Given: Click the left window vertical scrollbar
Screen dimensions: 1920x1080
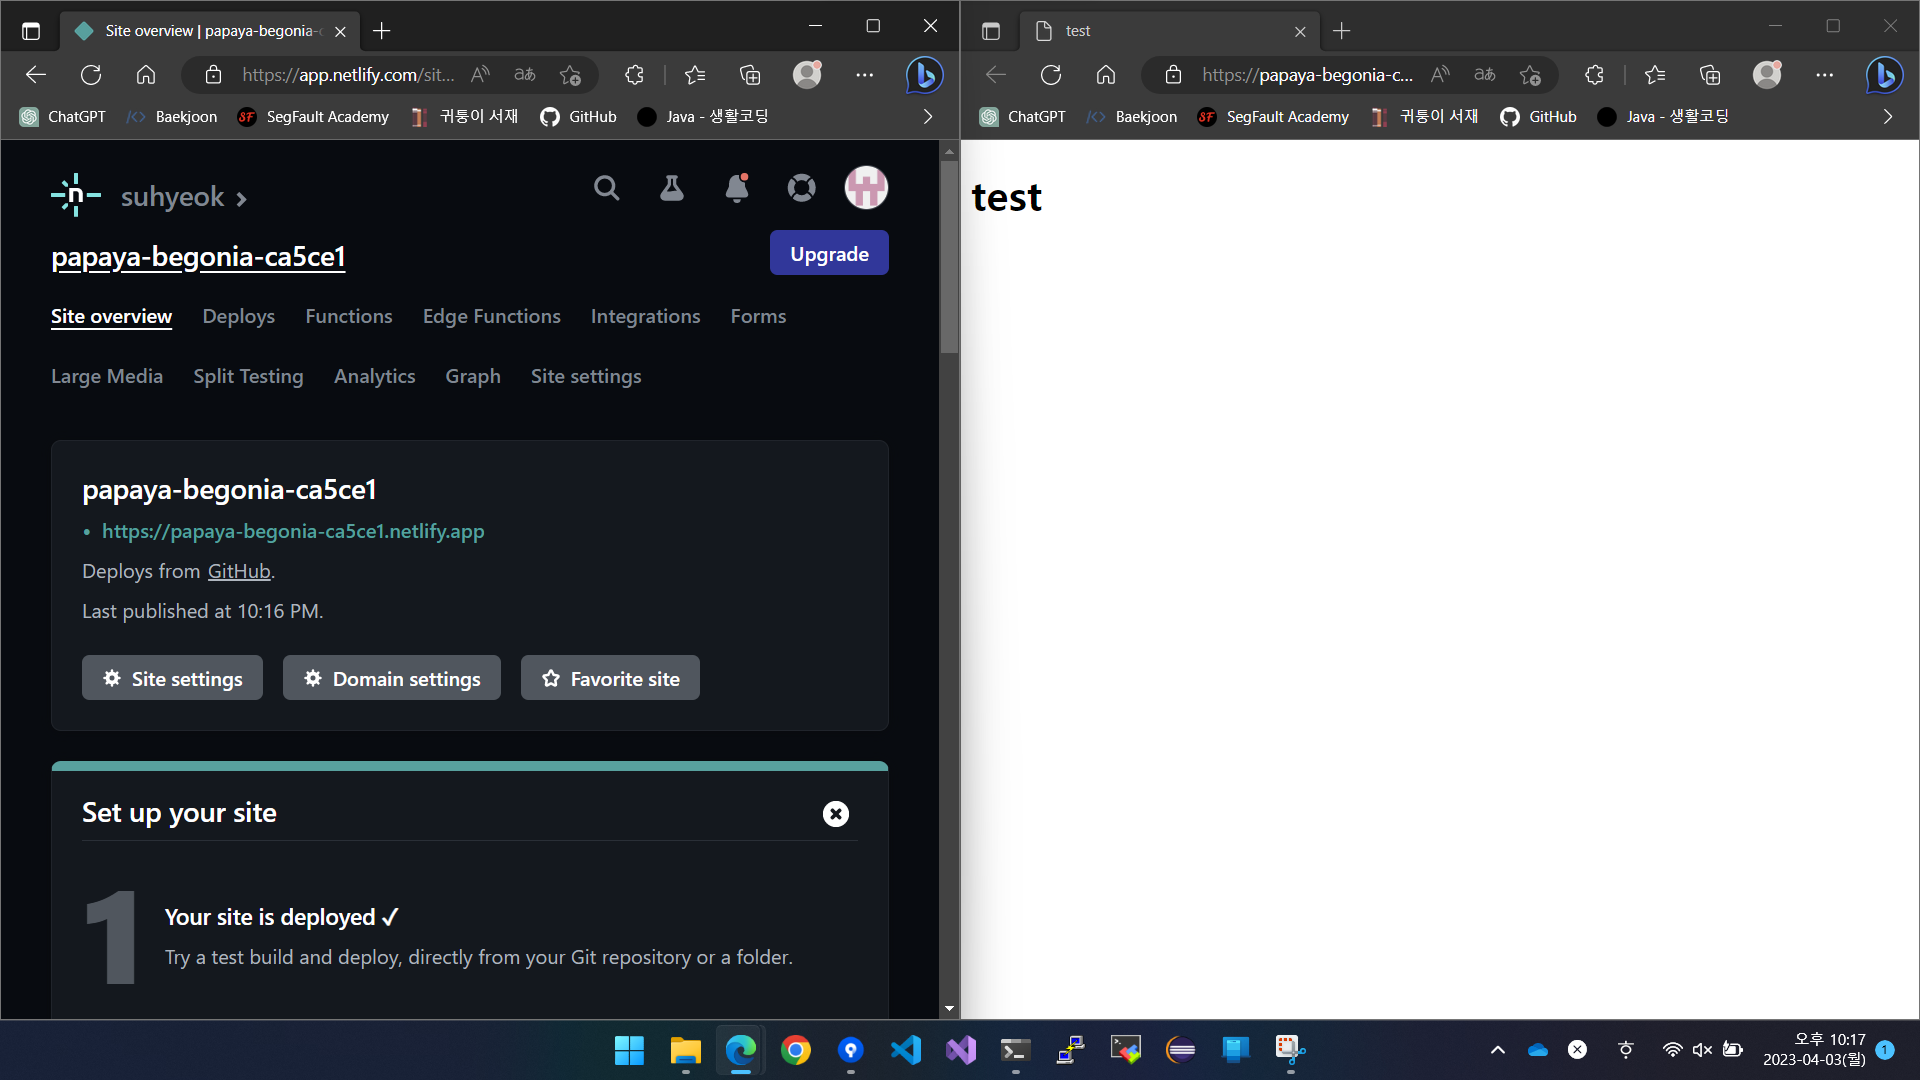Looking at the screenshot, I should (949, 256).
